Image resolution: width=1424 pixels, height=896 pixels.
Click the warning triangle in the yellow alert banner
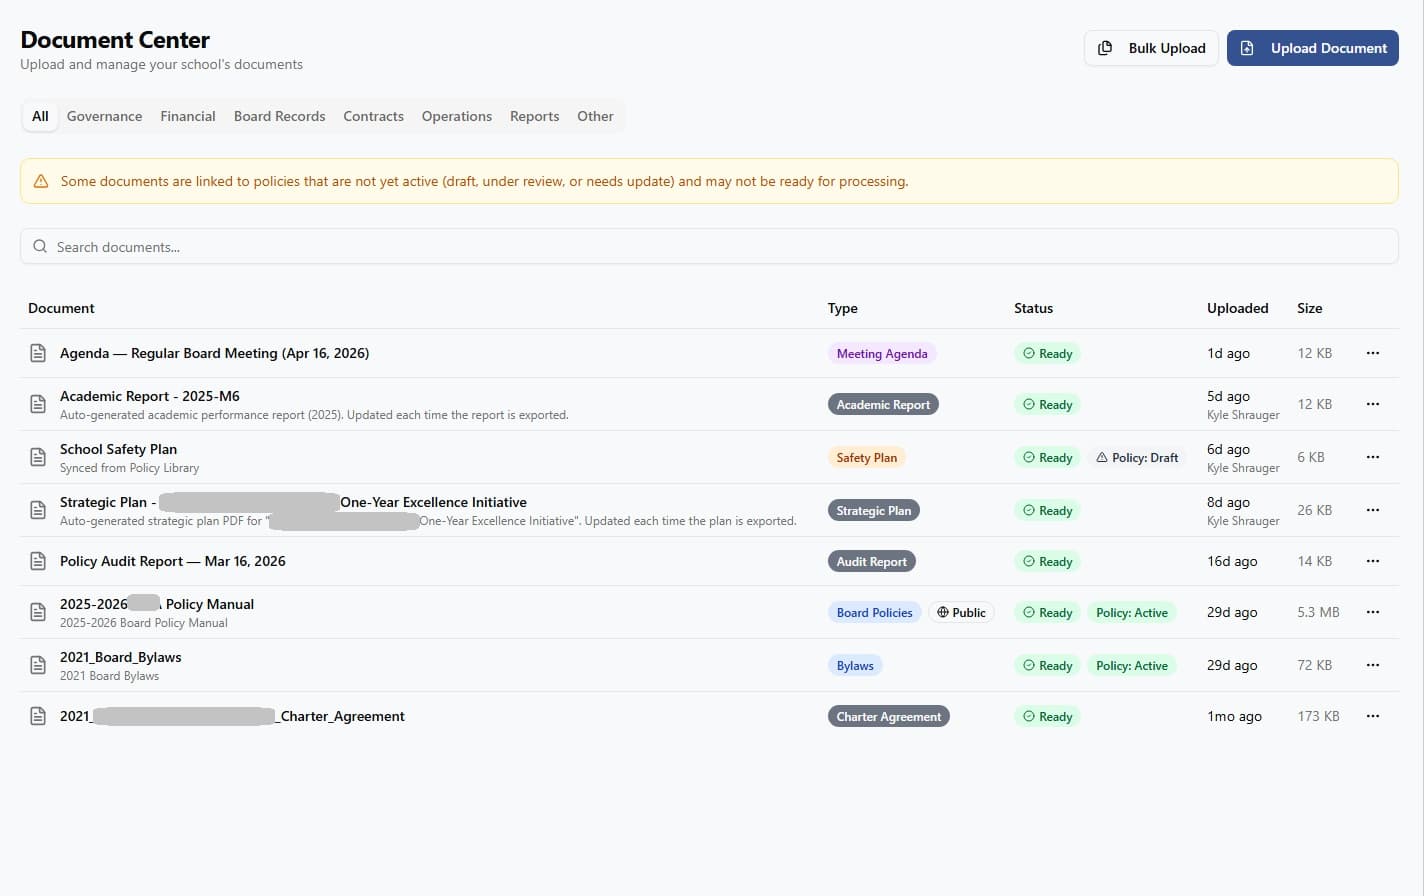40,181
